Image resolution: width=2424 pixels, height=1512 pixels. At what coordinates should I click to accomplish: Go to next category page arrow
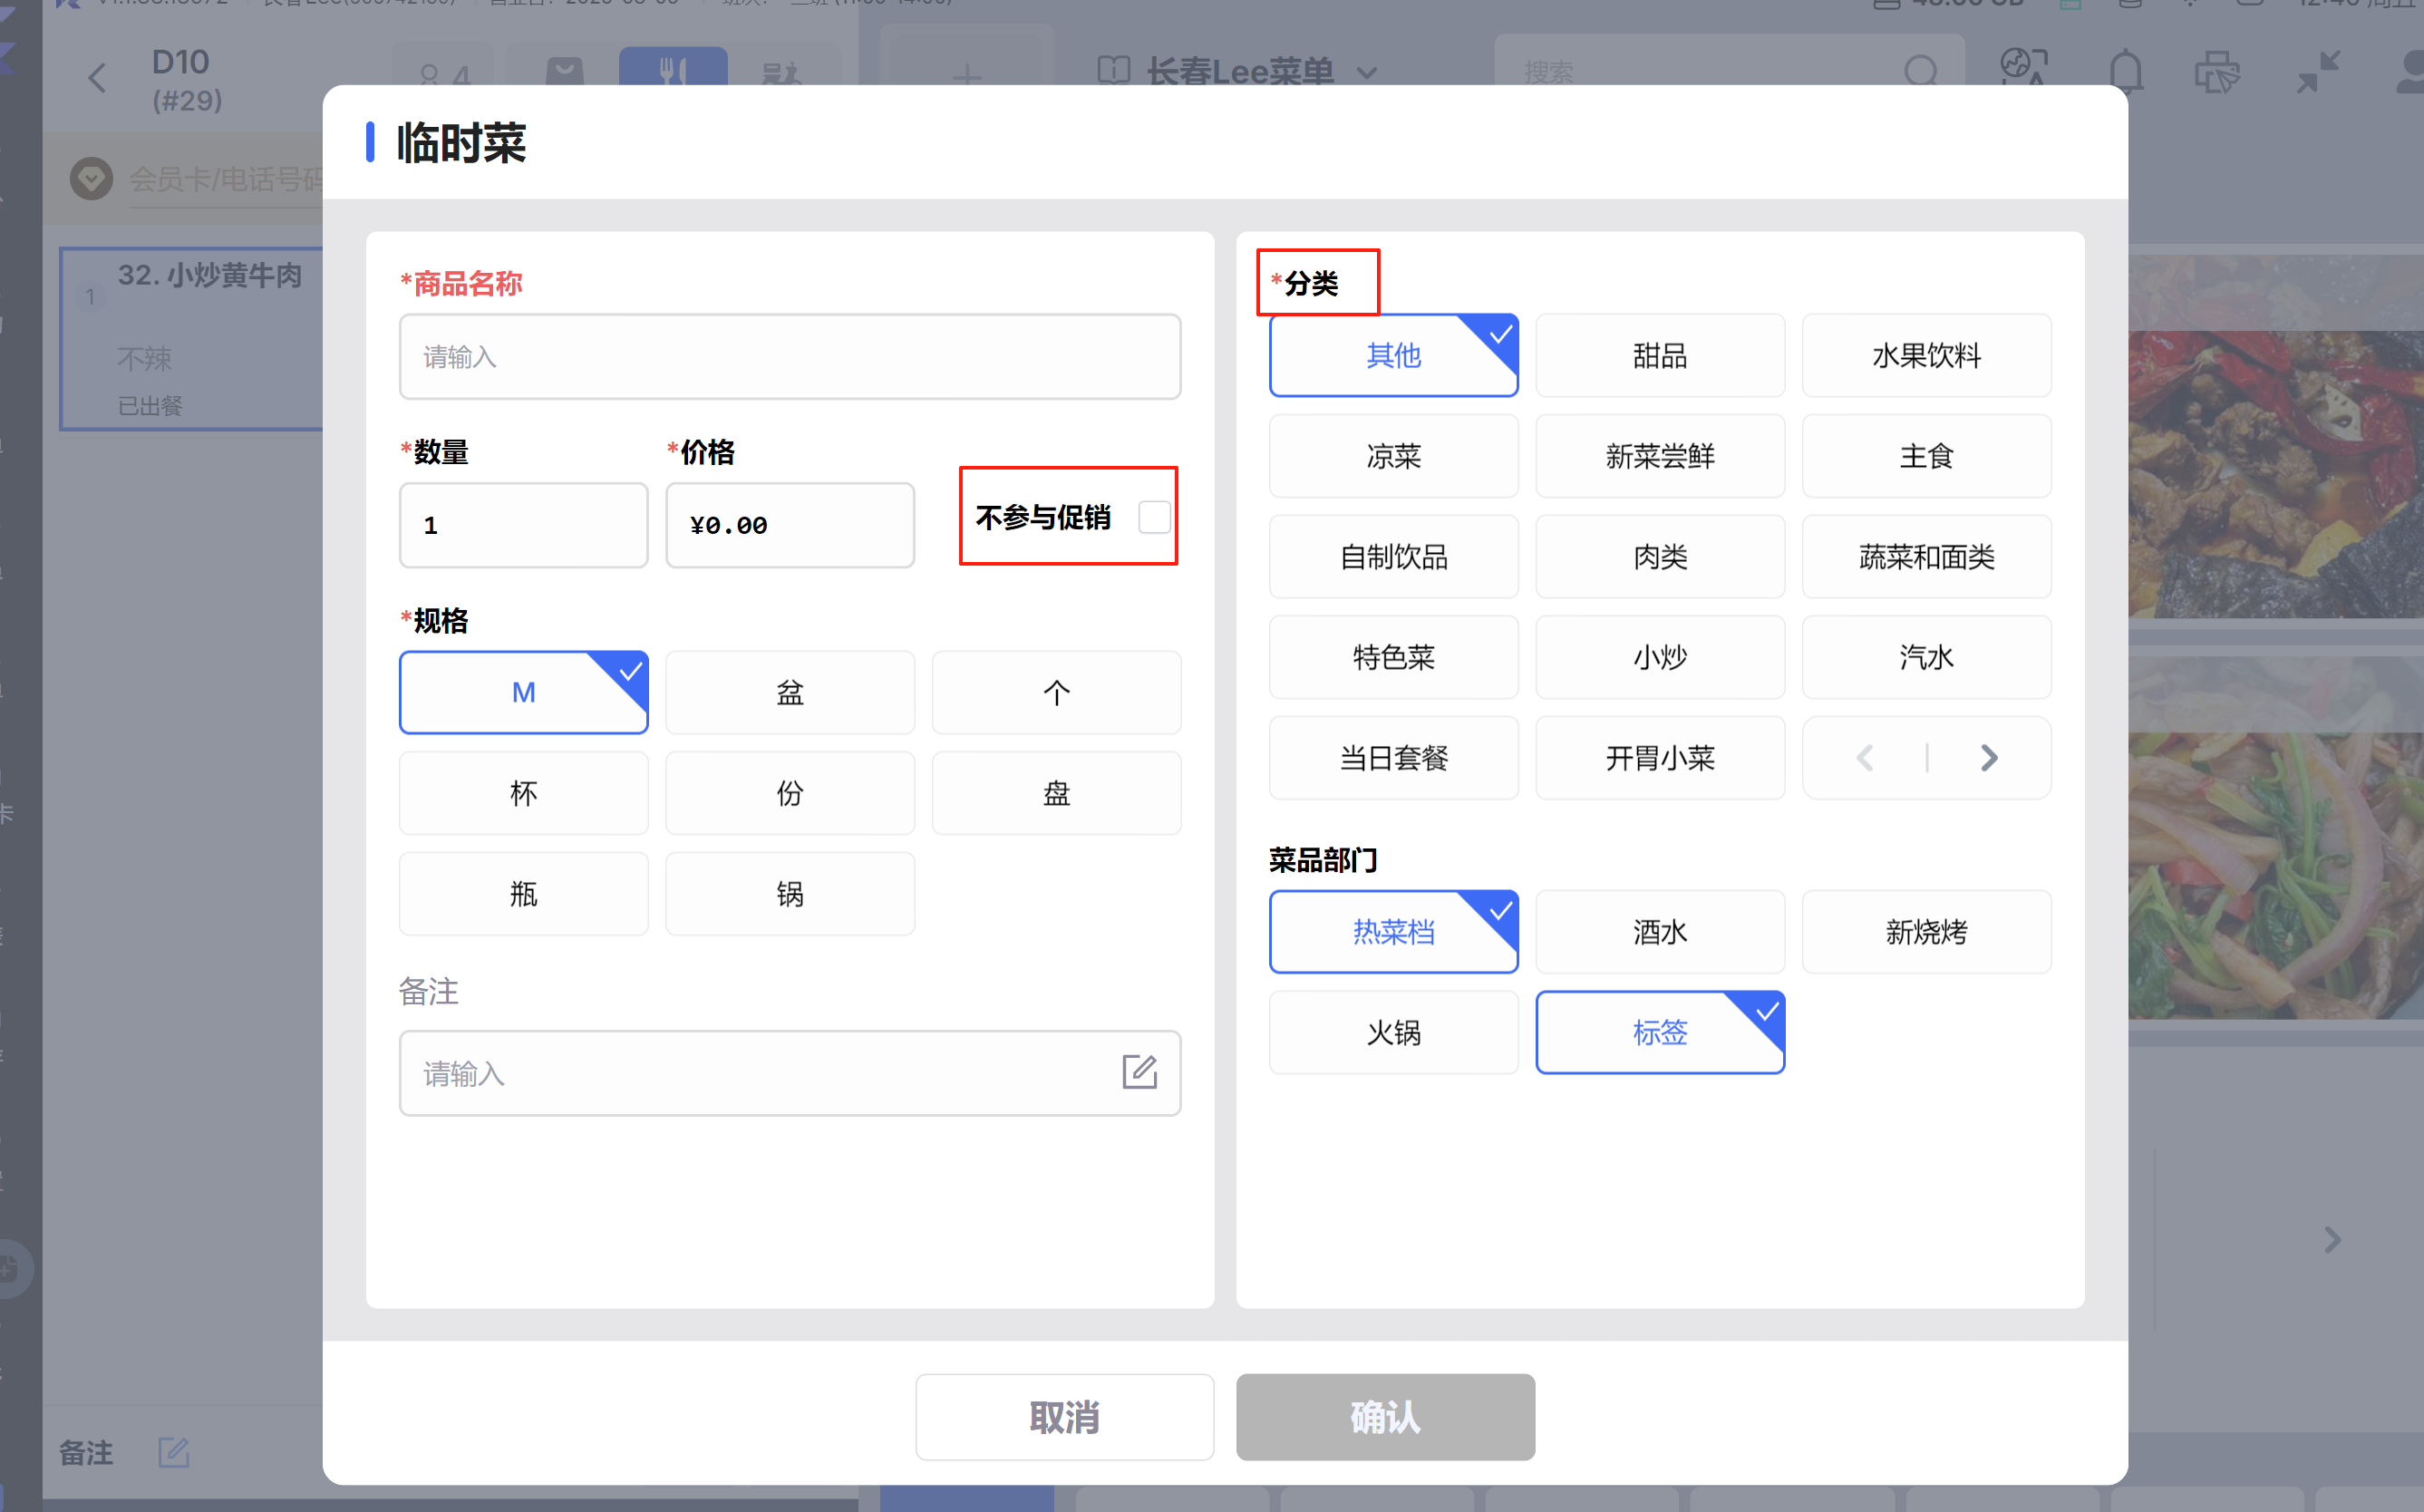[1988, 758]
